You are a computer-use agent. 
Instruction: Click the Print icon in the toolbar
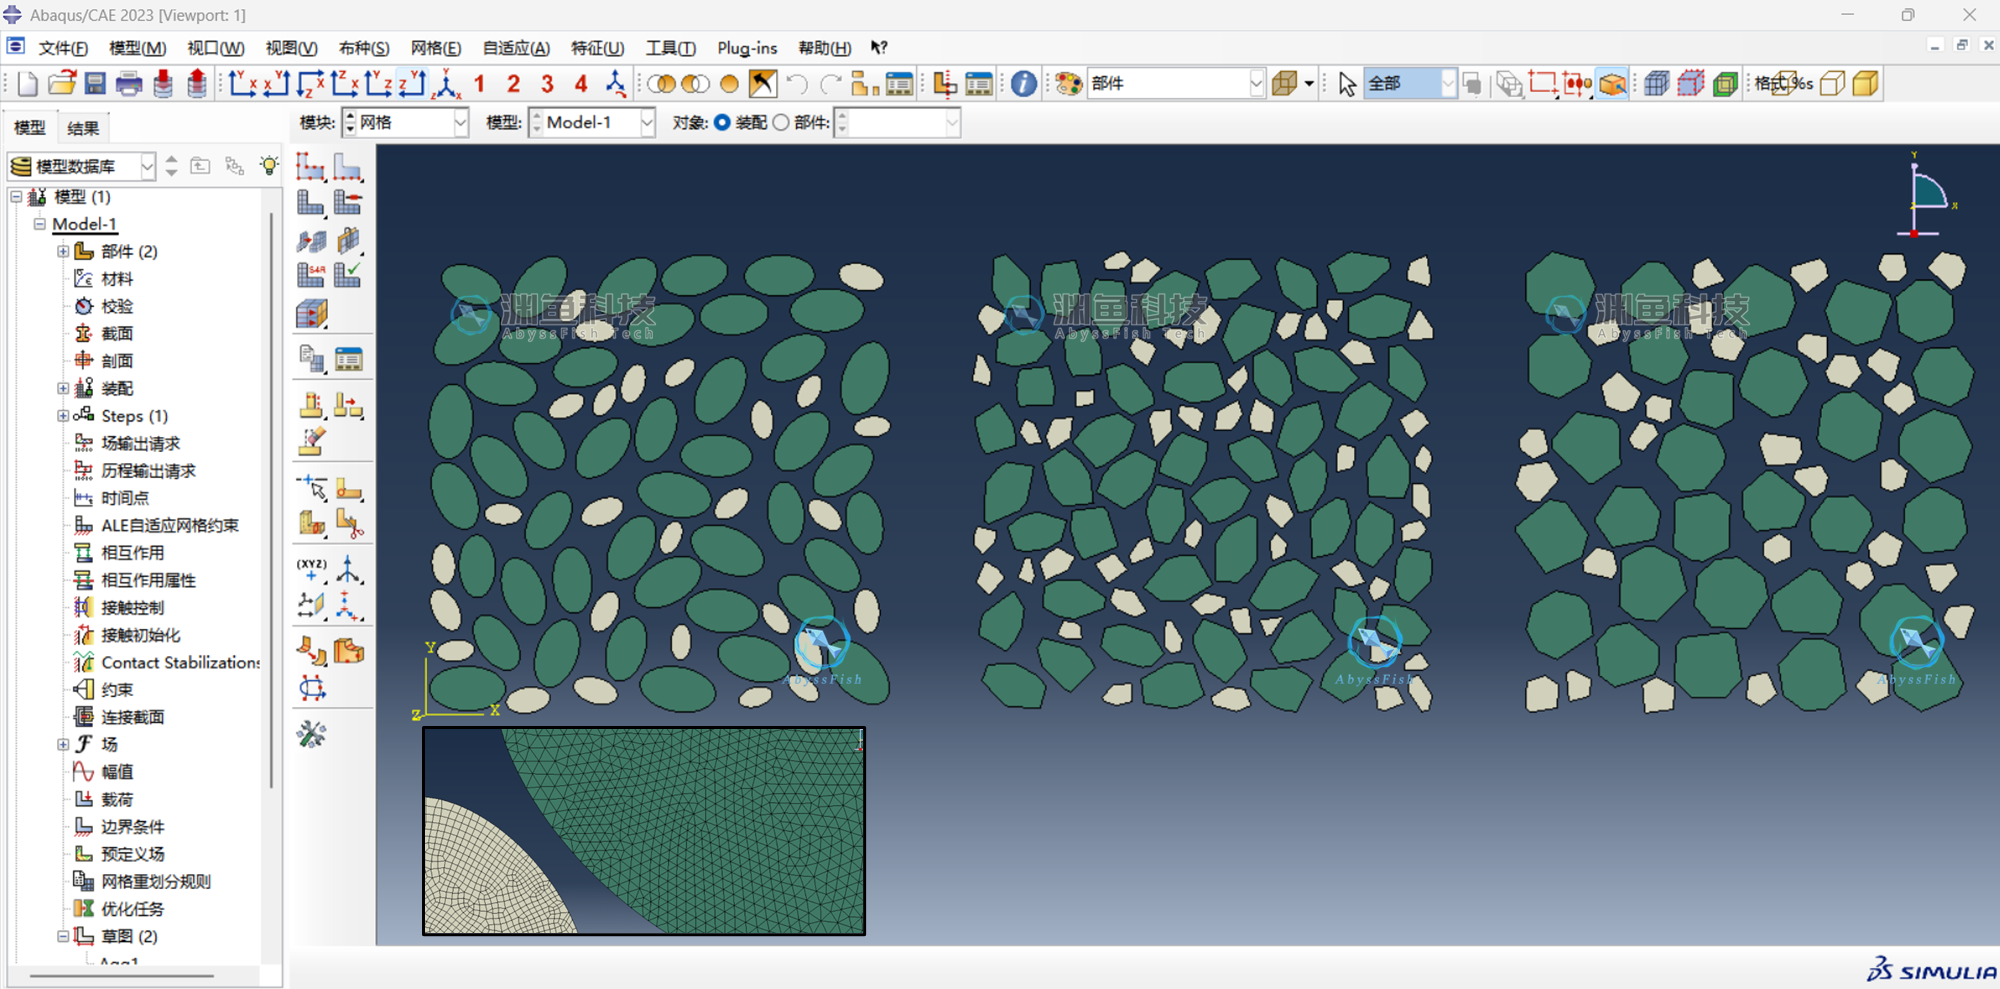tap(129, 84)
